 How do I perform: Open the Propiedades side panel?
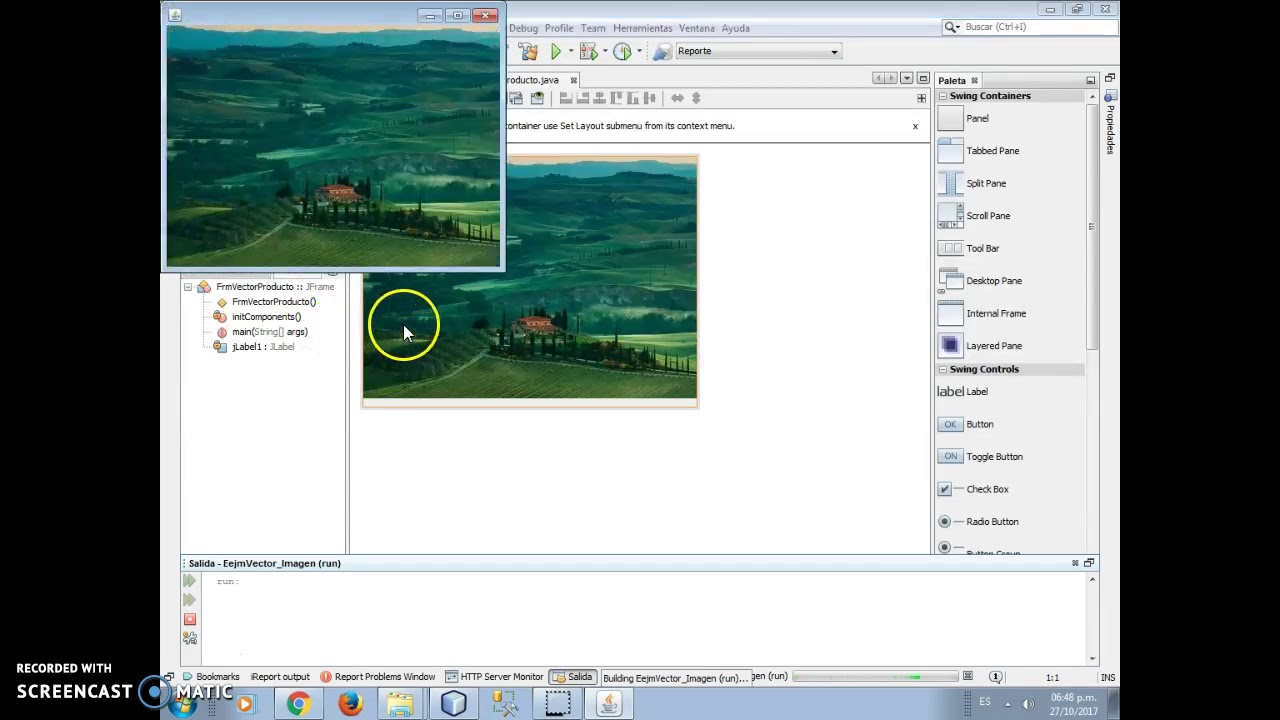[x=1109, y=122]
